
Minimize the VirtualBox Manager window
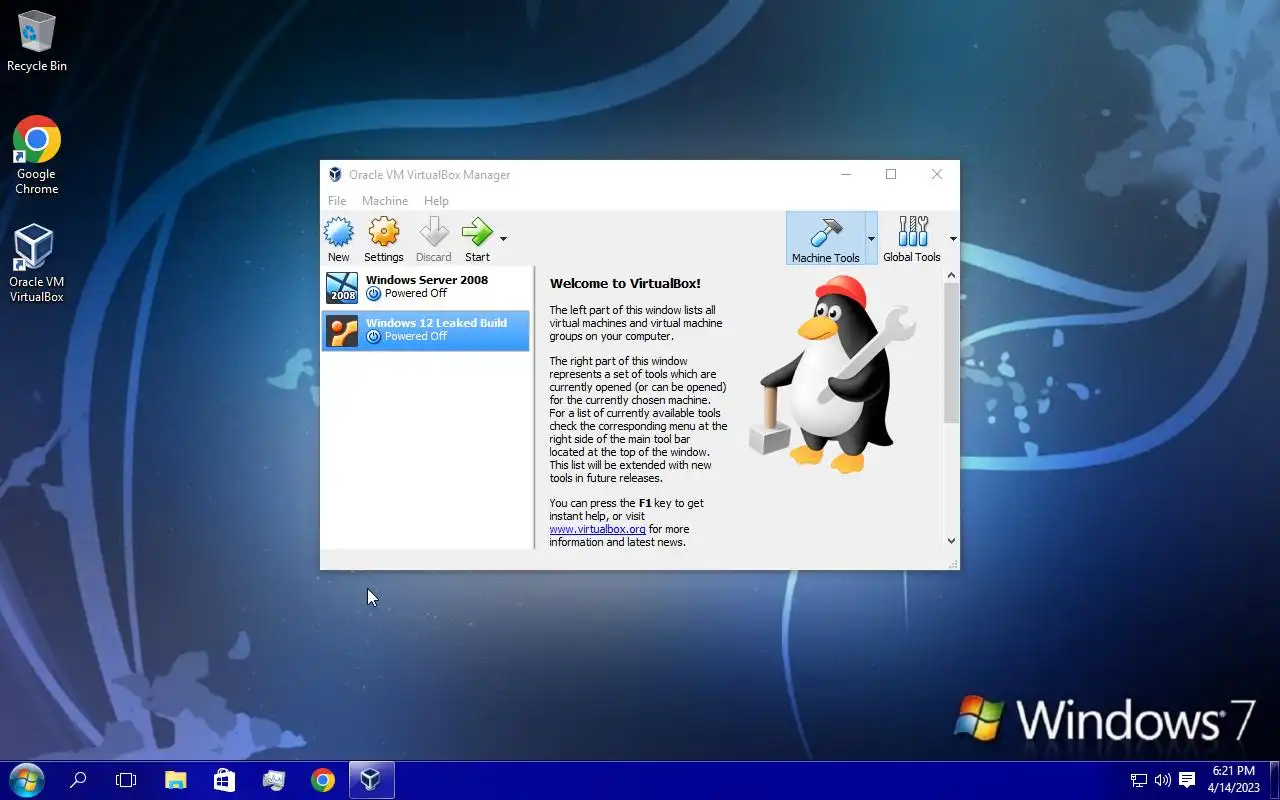846,174
